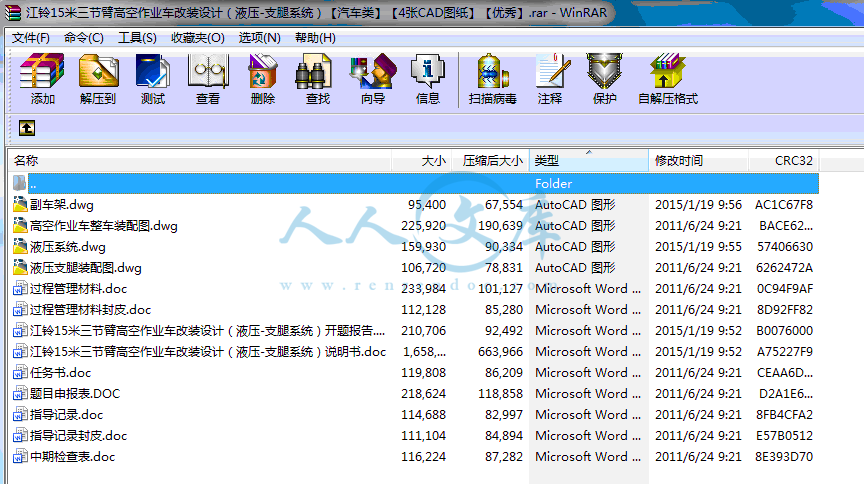Sort by the 类型 column header
Viewport: 864px width, 484px height.
(x=588, y=160)
